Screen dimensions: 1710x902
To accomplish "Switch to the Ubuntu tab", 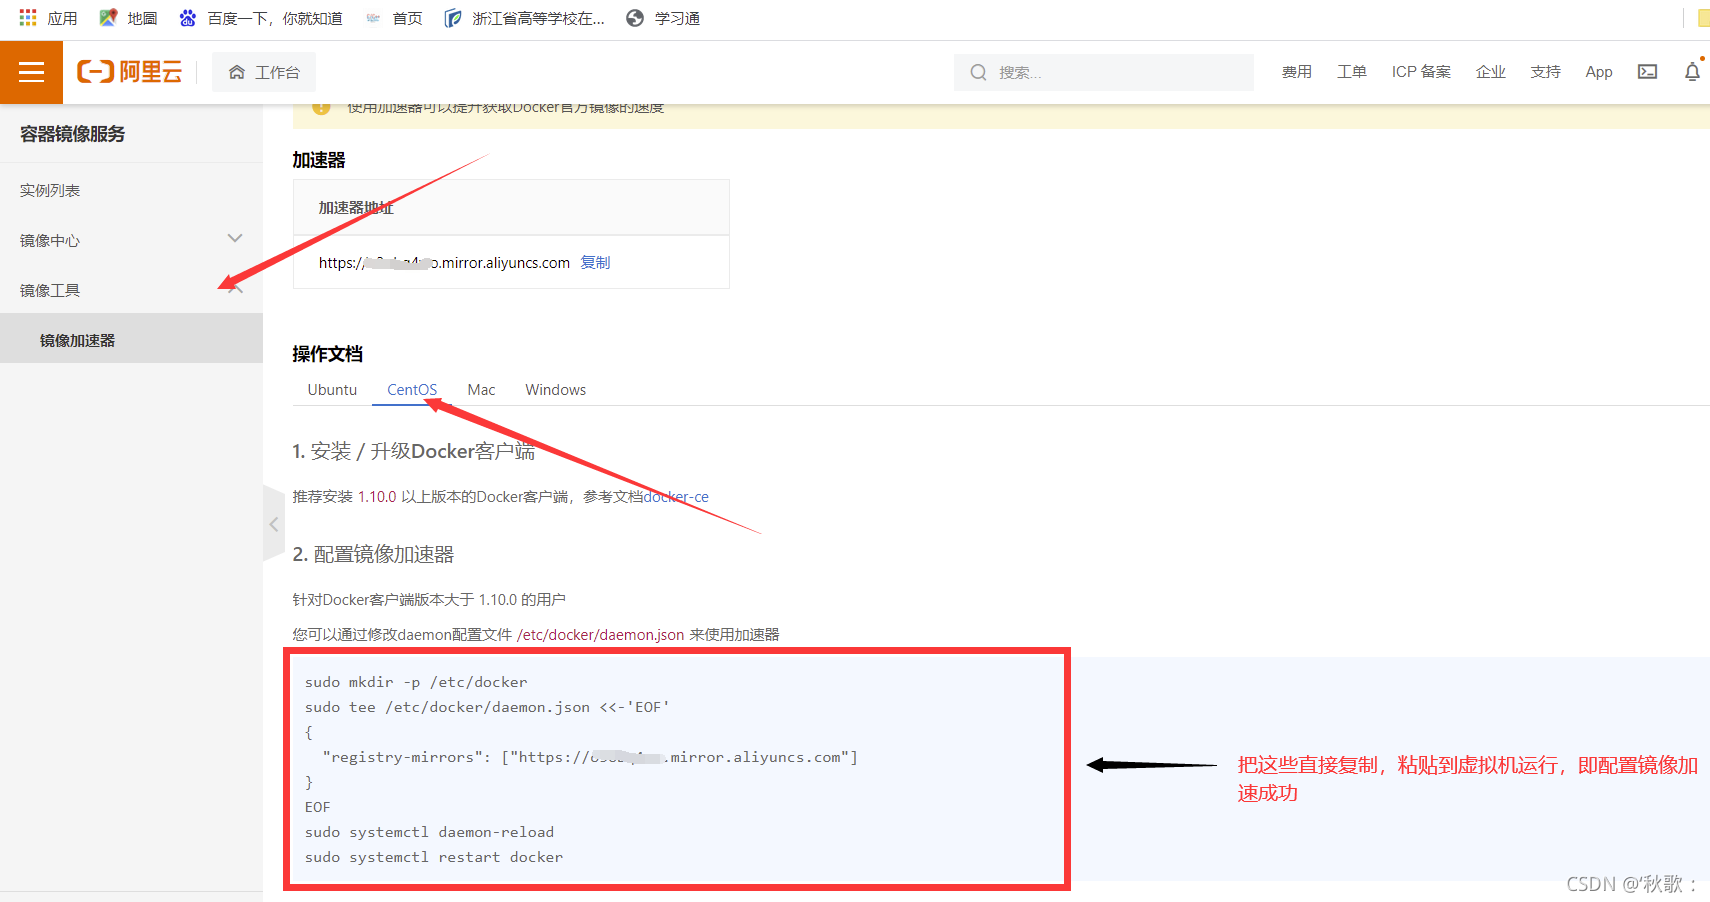I will [332, 390].
